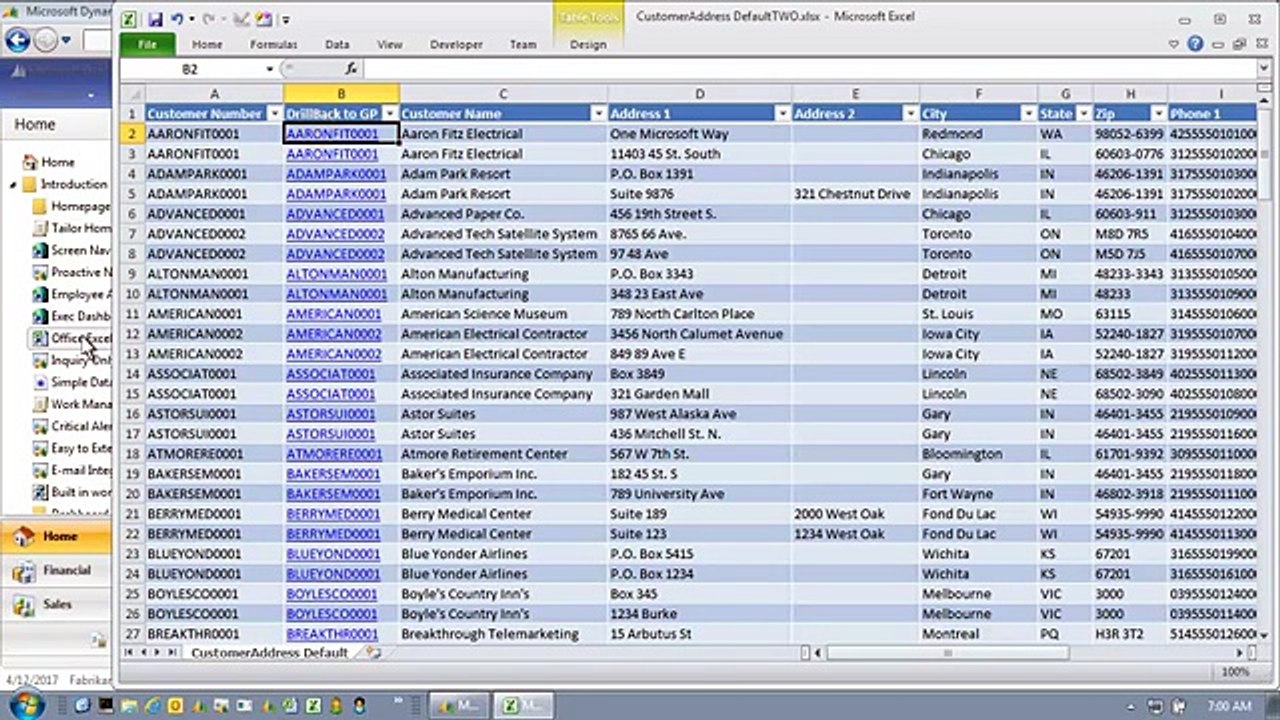Click the Outlook icon in the taskbar quick launch
This screenshot has width=1280, height=720.
175,705
